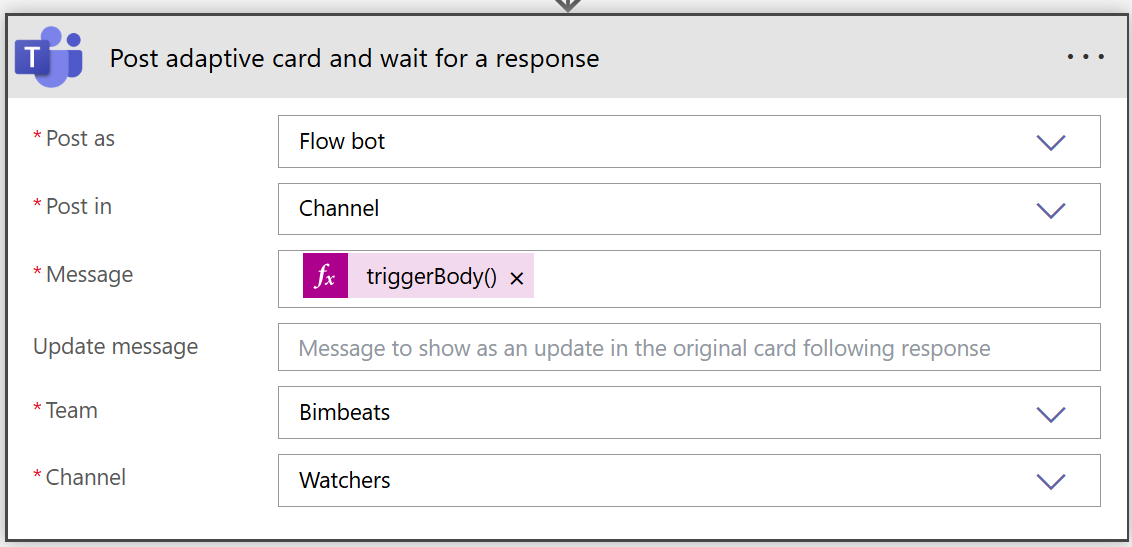Click the connector arrow above the card
This screenshot has height=547, width=1132.
click(568, 6)
